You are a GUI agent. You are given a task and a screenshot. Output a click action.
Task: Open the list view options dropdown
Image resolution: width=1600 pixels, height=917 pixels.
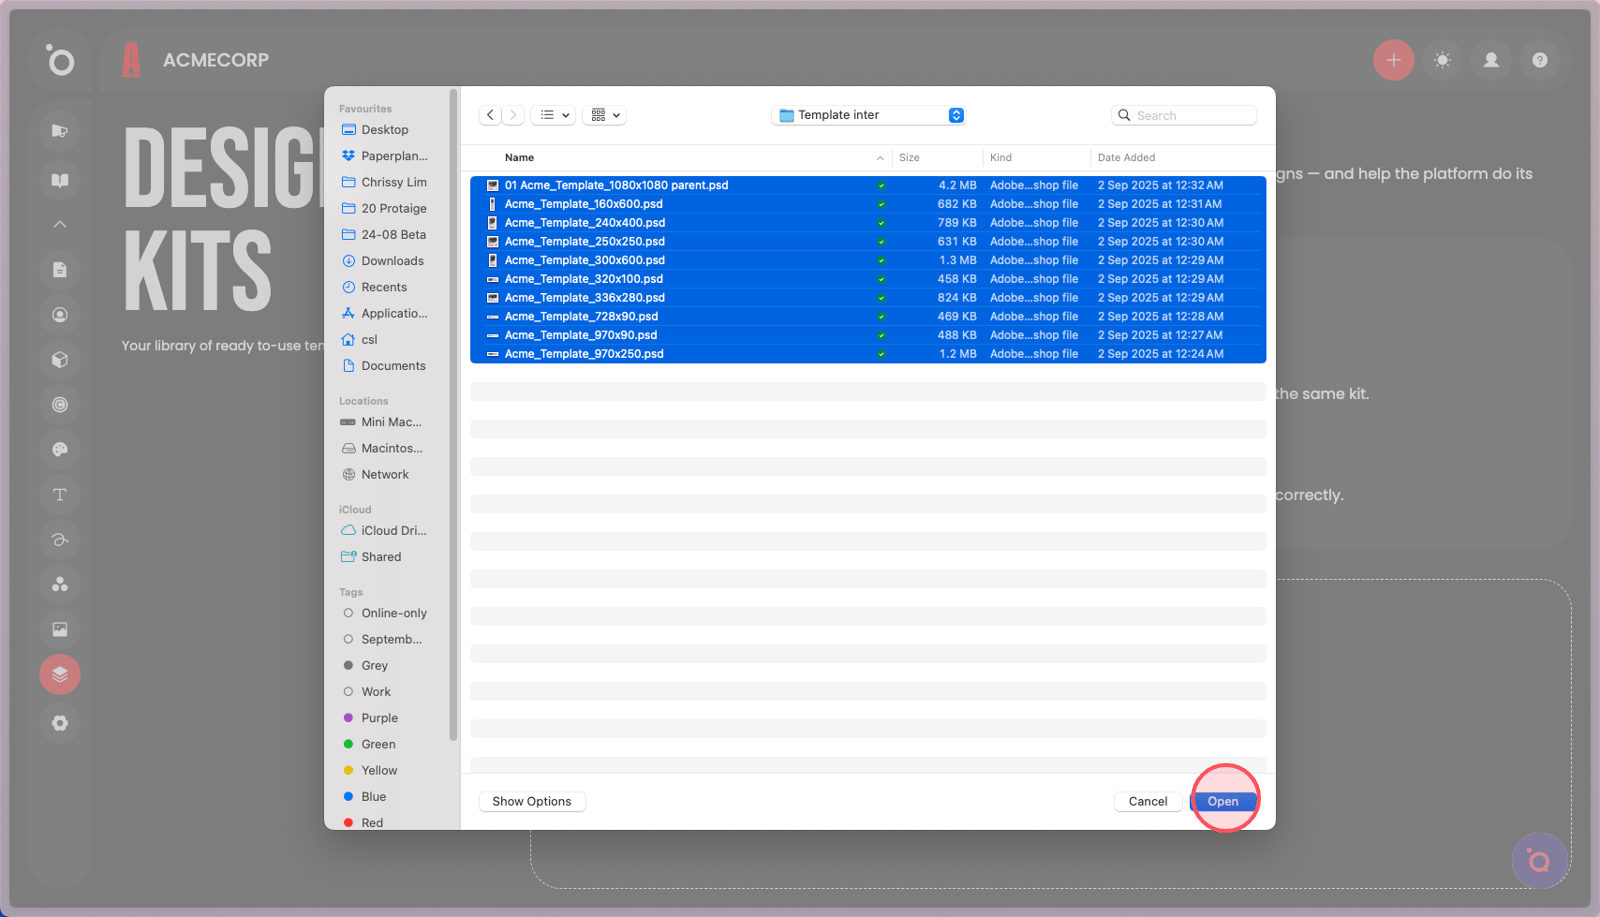click(x=554, y=115)
